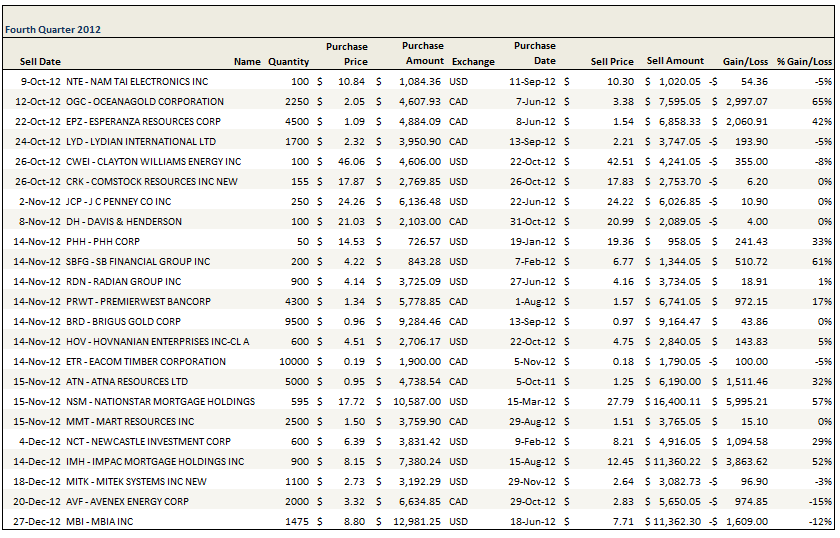This screenshot has width=840, height=538.
Task: Click the % Gain/Loss column header
Action: point(805,61)
